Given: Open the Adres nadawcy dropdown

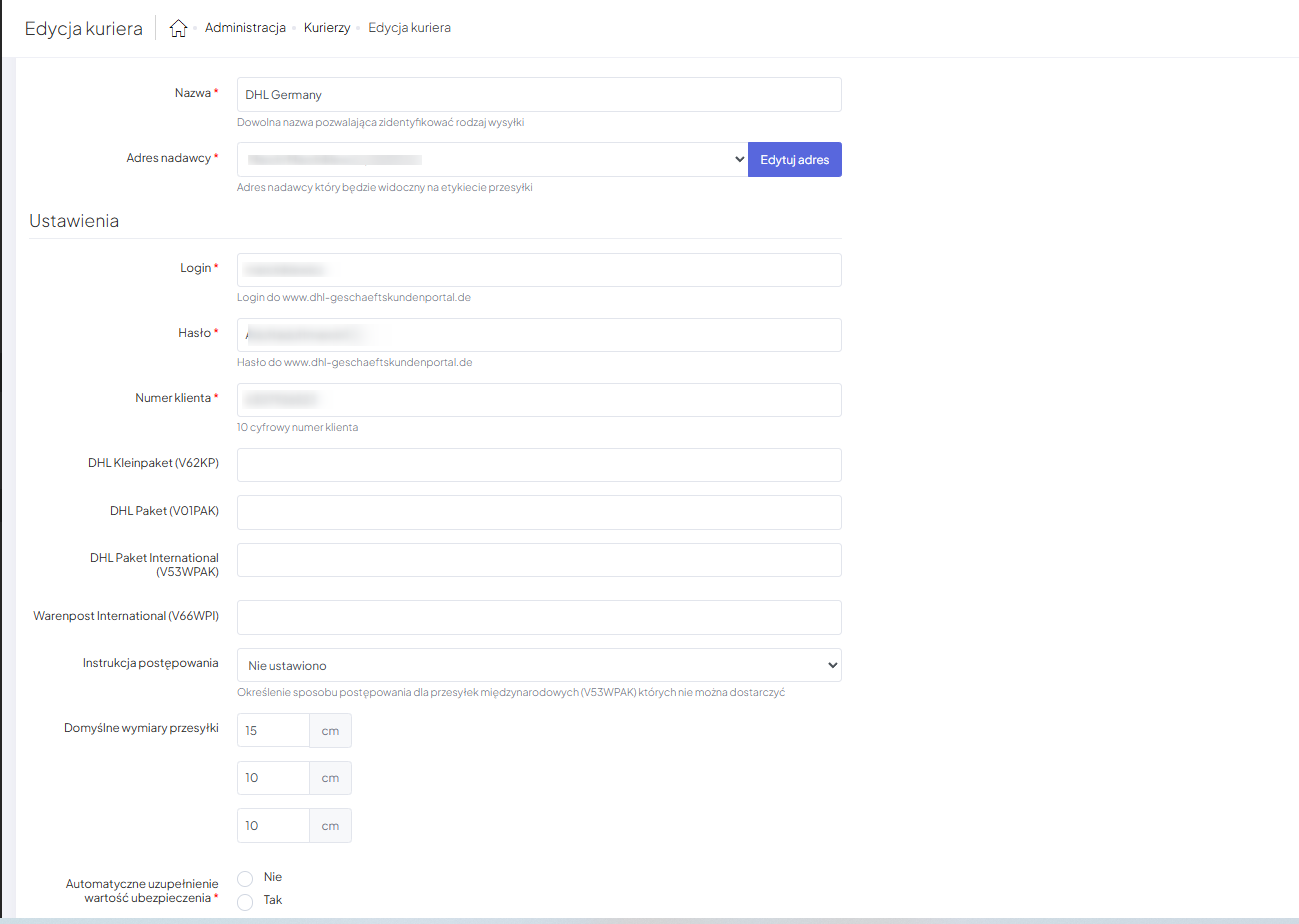Looking at the screenshot, I should pyautogui.click(x=492, y=159).
